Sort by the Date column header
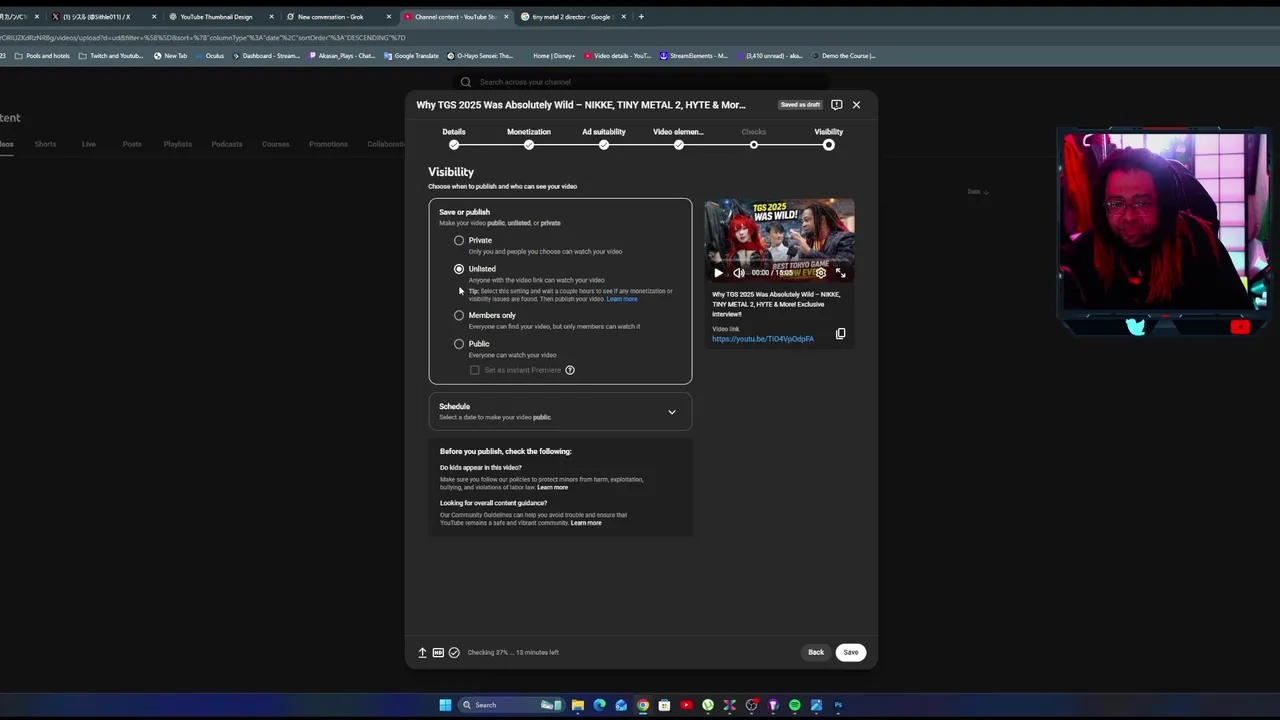The width and height of the screenshot is (1280, 720). [977, 191]
